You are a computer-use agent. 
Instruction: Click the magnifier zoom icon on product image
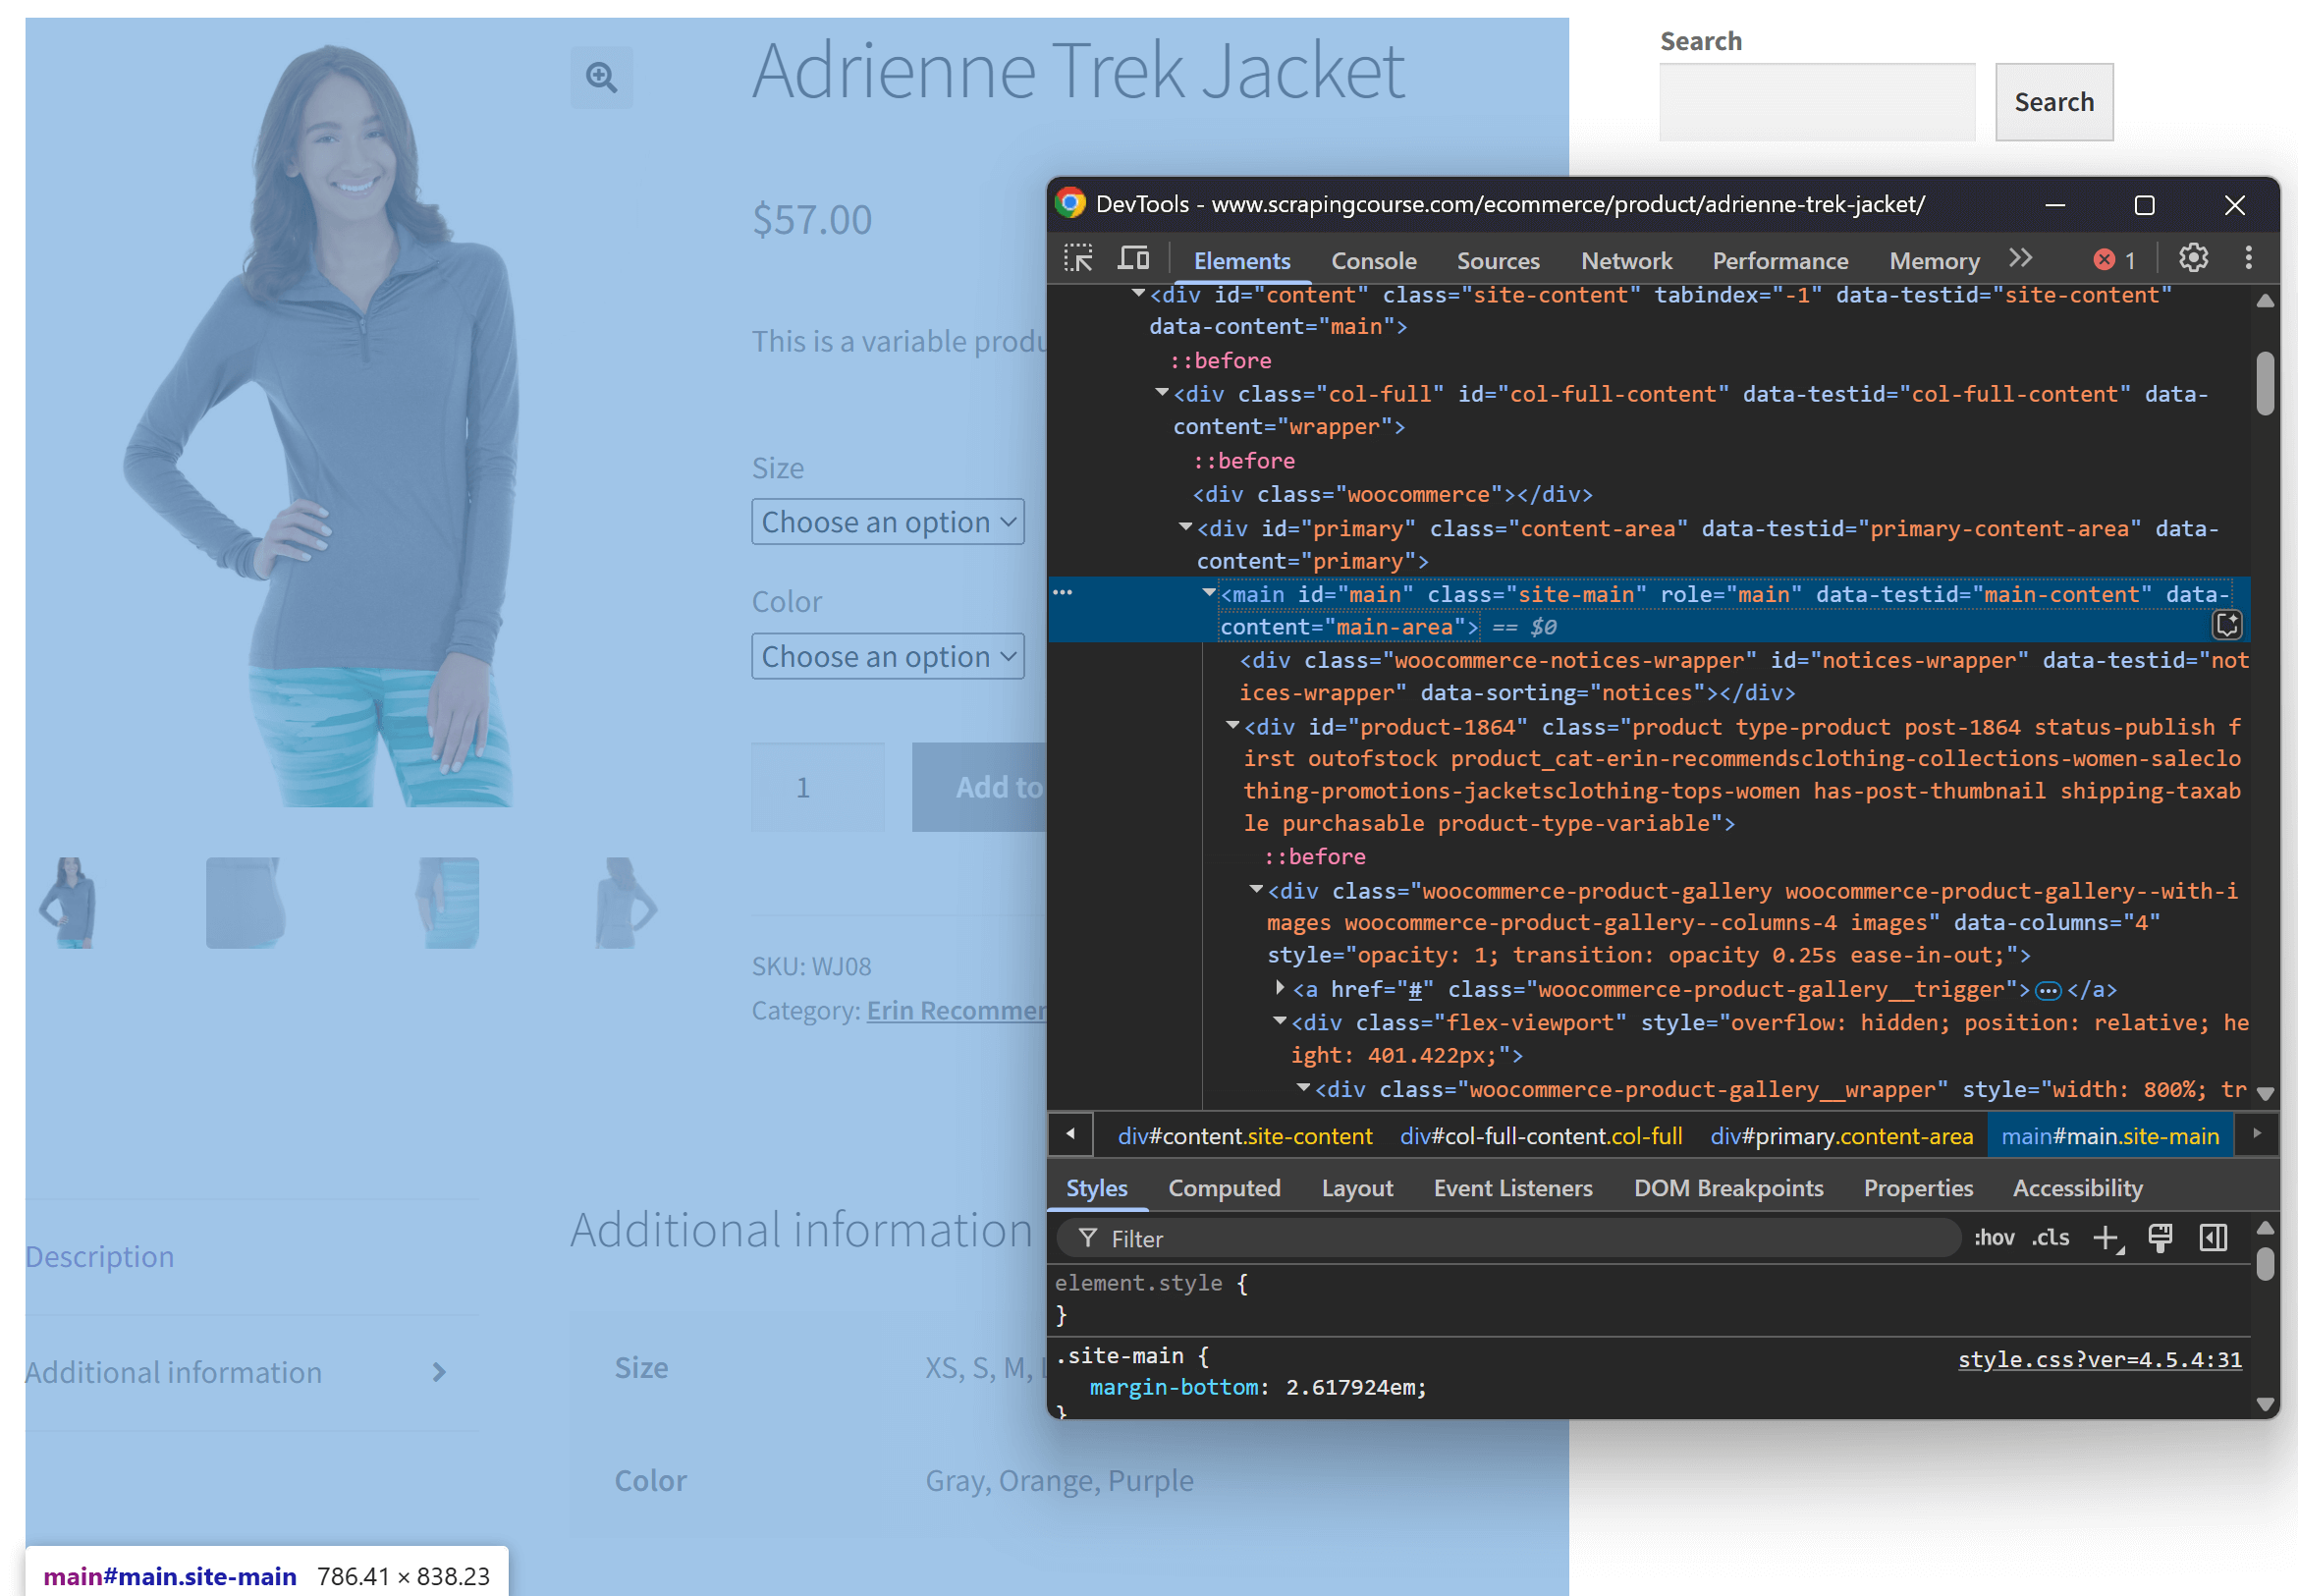tap(601, 77)
